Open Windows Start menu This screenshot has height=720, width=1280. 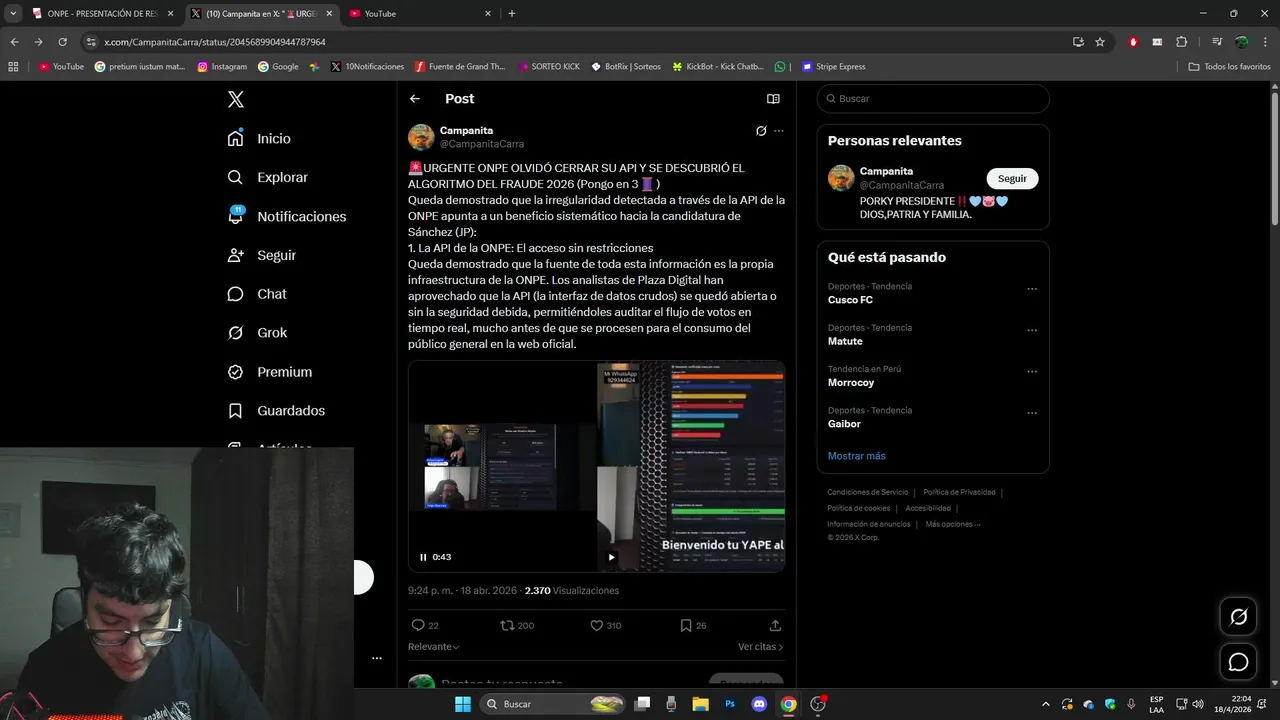pyautogui.click(x=463, y=704)
